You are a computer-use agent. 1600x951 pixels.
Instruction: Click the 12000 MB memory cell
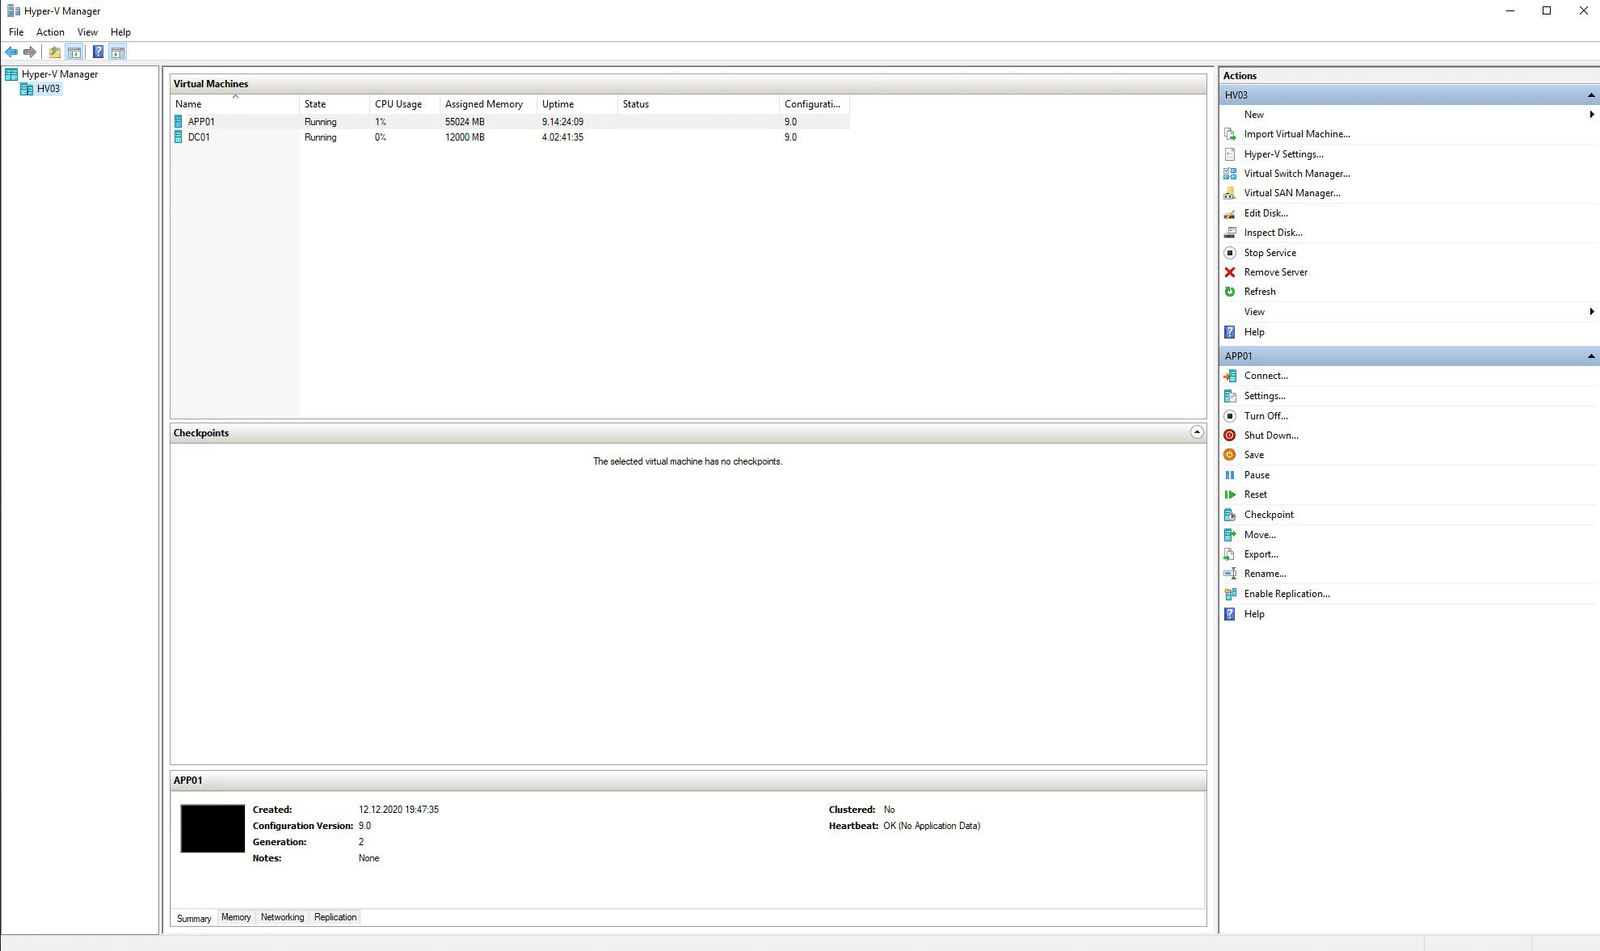coord(465,138)
